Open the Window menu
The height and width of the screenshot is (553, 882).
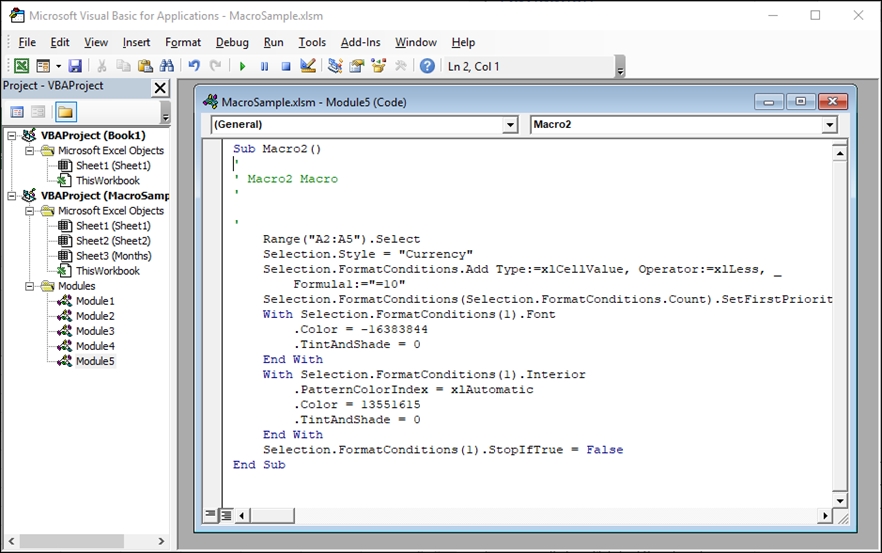(416, 42)
